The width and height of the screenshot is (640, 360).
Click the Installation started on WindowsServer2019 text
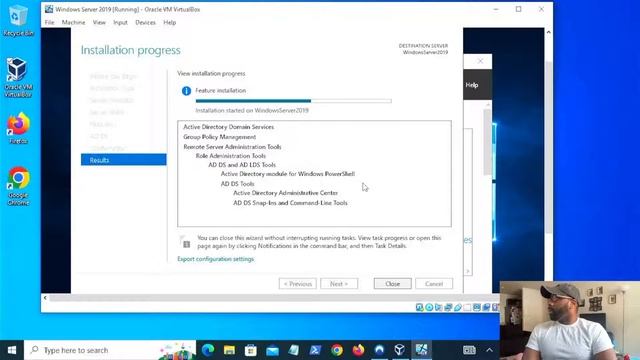point(252,111)
